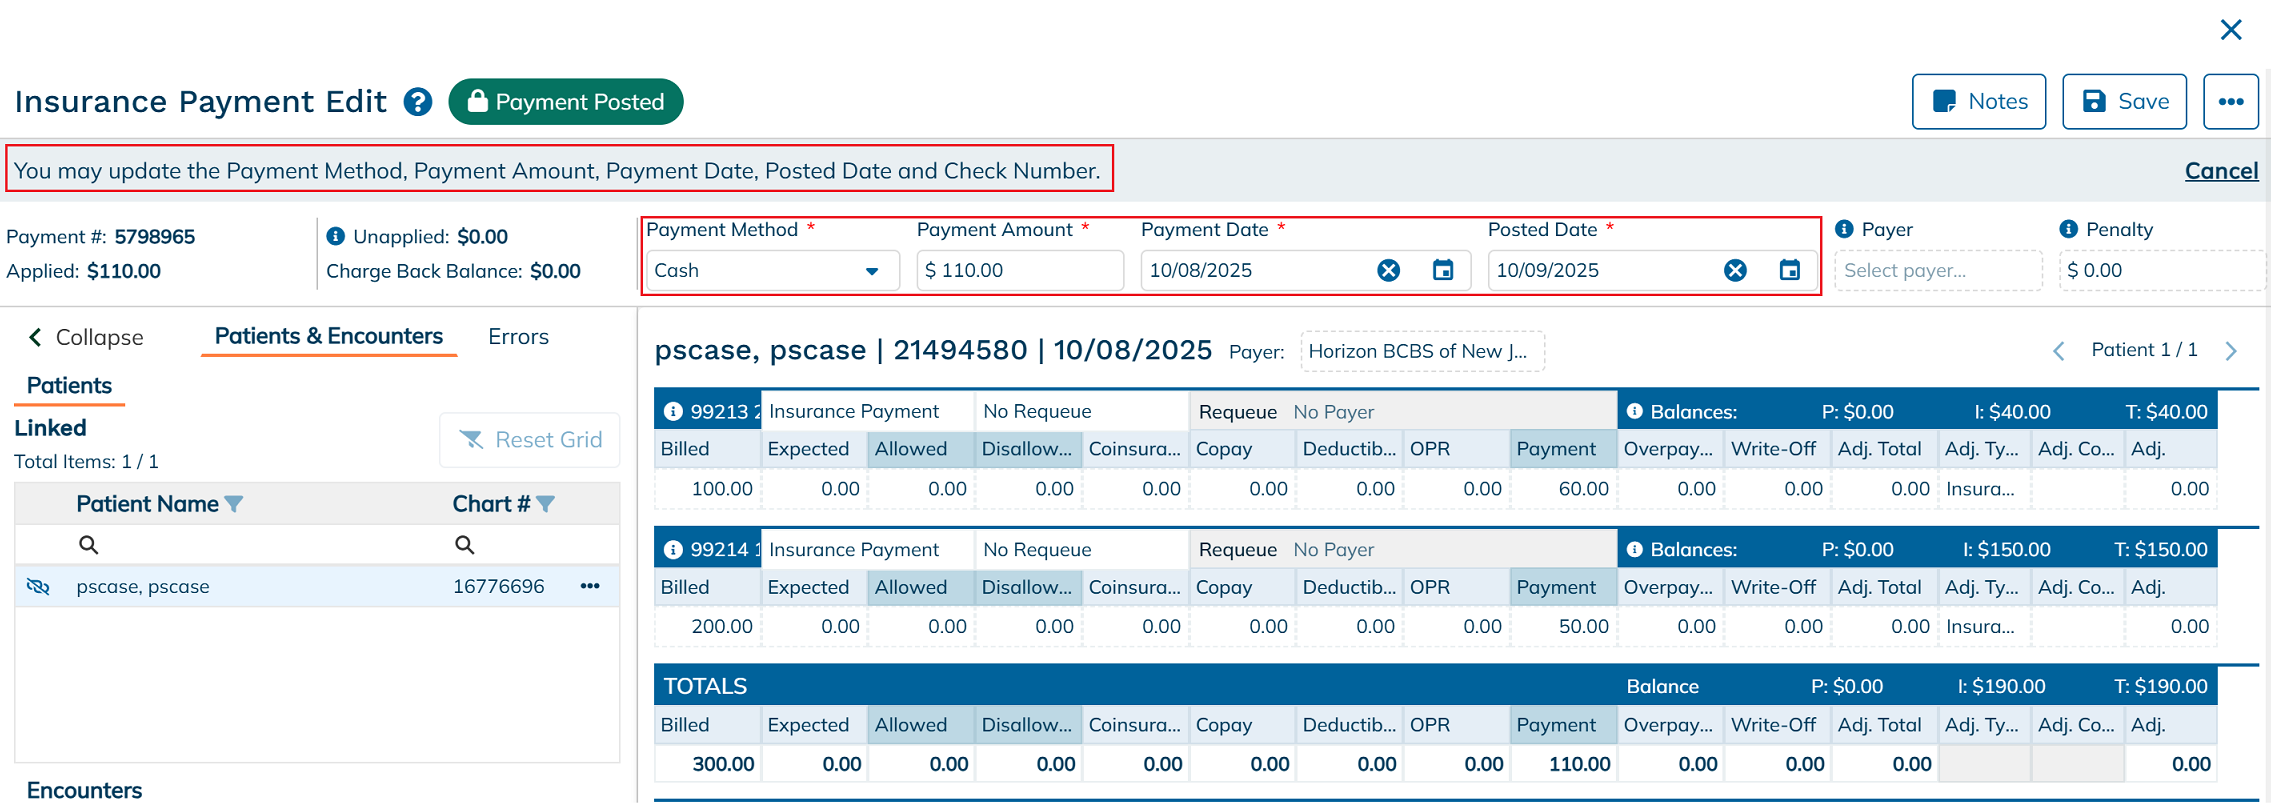The height and width of the screenshot is (808, 2271).
Task: Click the Cancel link
Action: [x=2221, y=171]
